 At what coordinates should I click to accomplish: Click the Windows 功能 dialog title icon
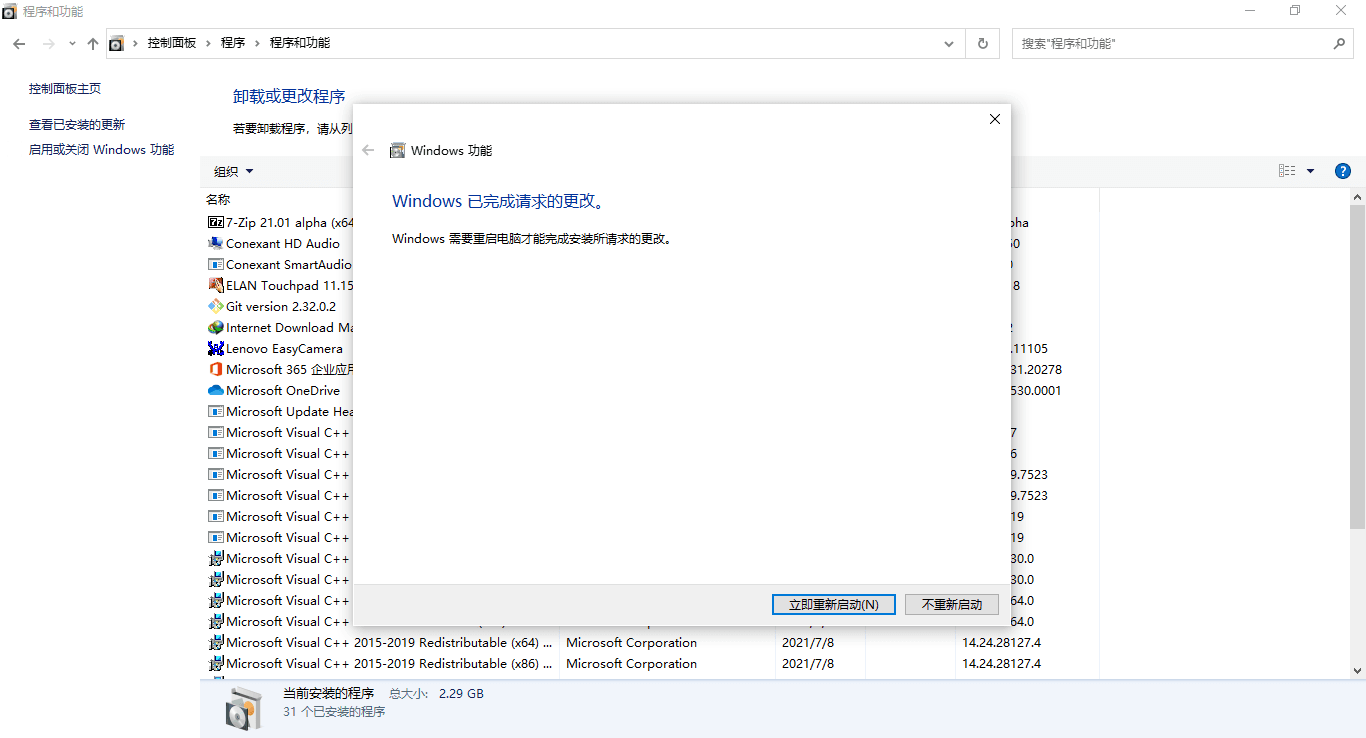397,150
